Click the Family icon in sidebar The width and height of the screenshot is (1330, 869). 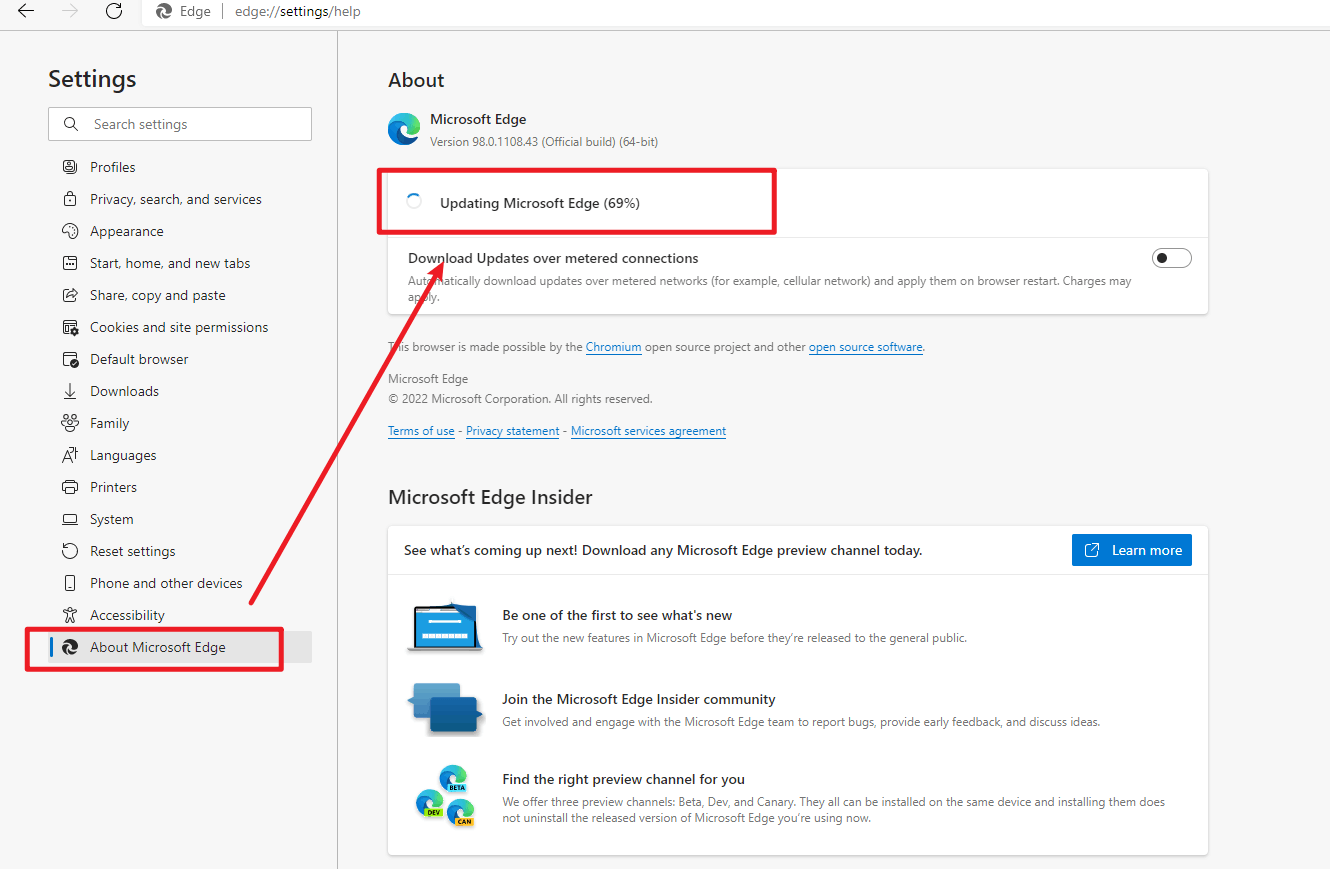pyautogui.click(x=70, y=423)
